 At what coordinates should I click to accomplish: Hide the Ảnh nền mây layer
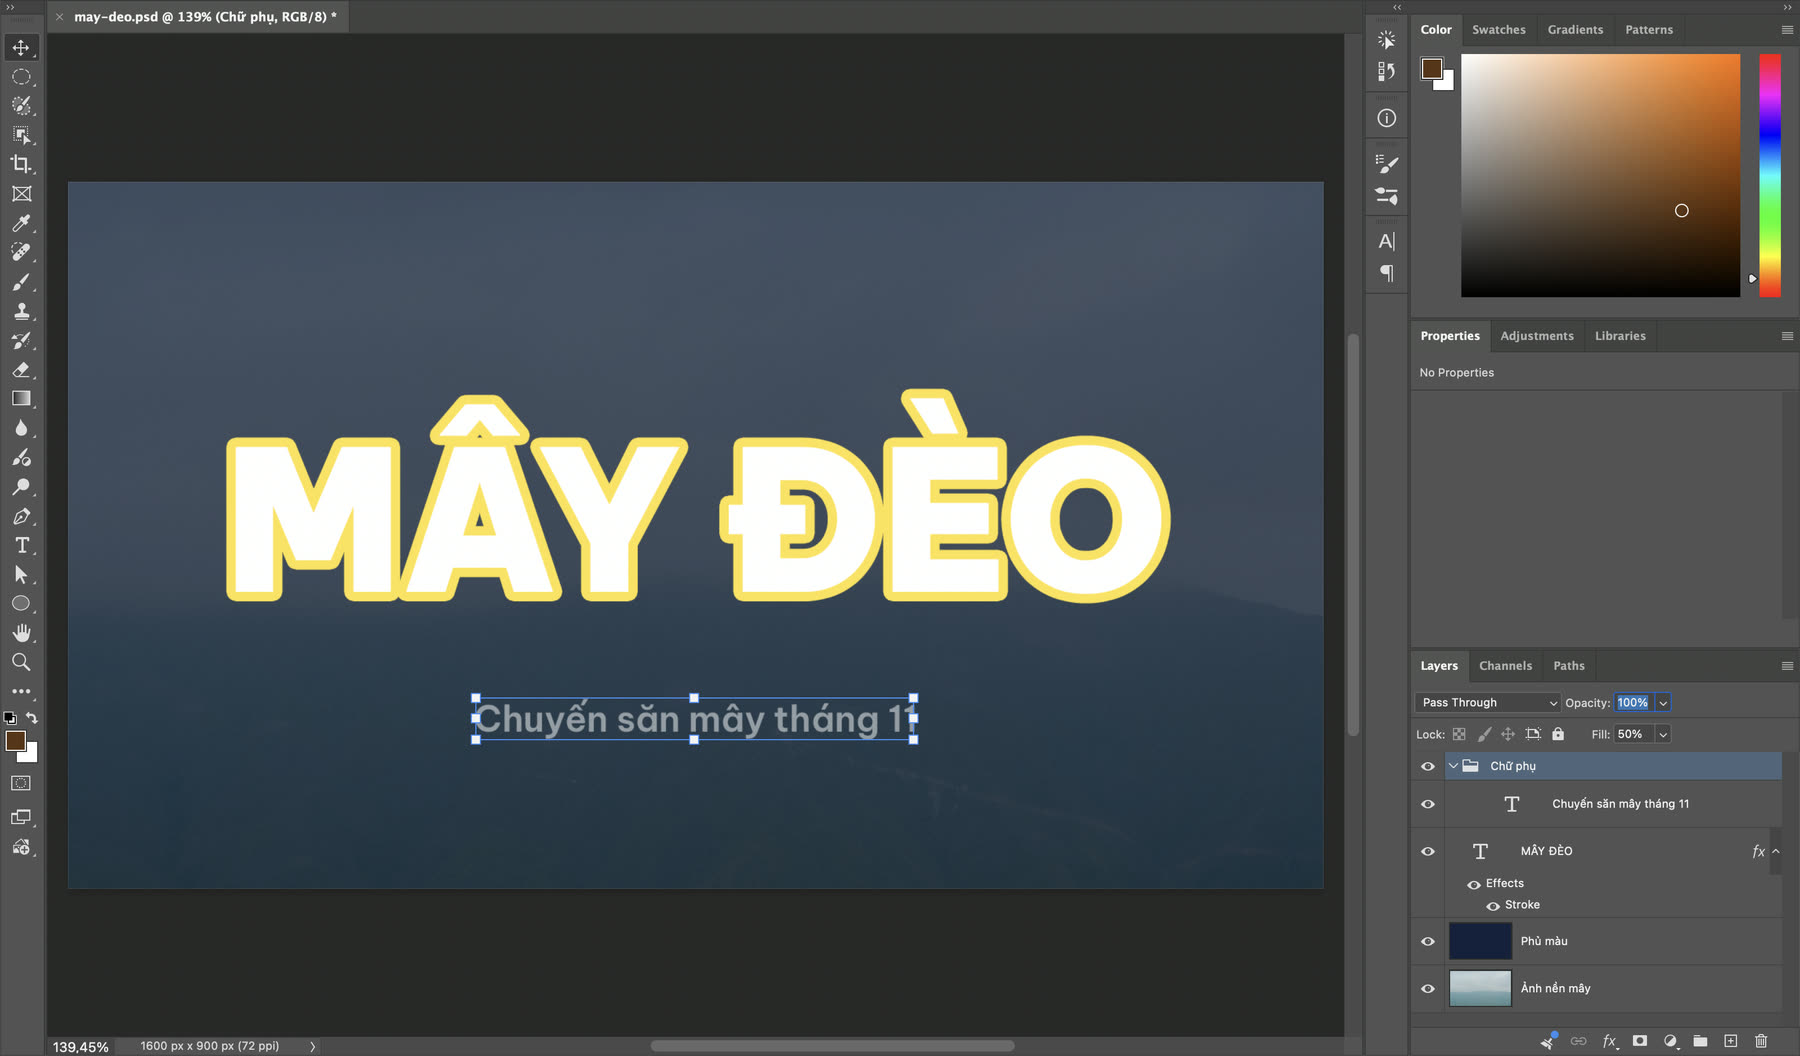click(x=1428, y=988)
